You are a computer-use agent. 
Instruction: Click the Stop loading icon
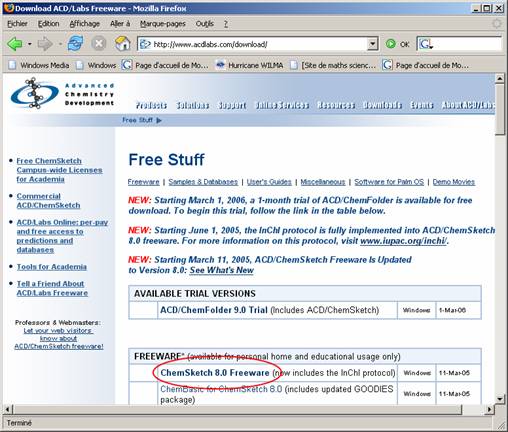coord(99,44)
